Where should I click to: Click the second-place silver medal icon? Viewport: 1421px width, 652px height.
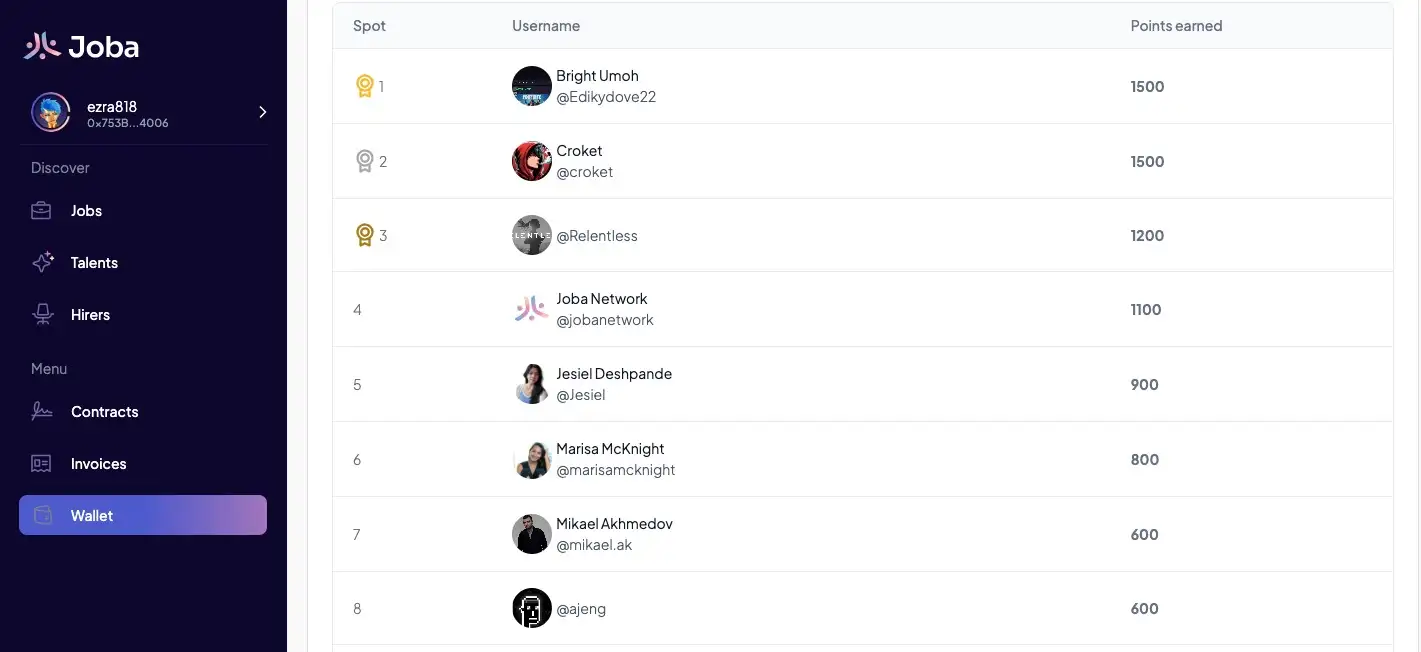(x=365, y=161)
